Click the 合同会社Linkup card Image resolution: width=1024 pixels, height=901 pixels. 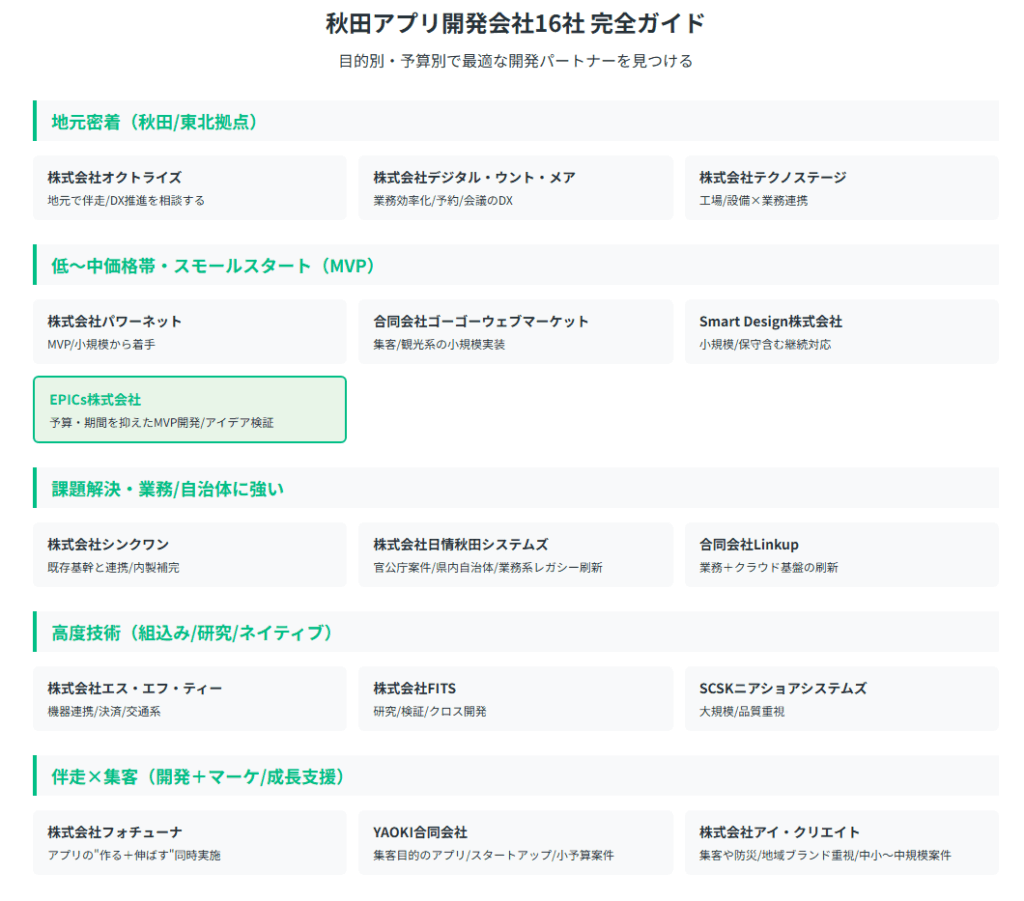tap(841, 555)
